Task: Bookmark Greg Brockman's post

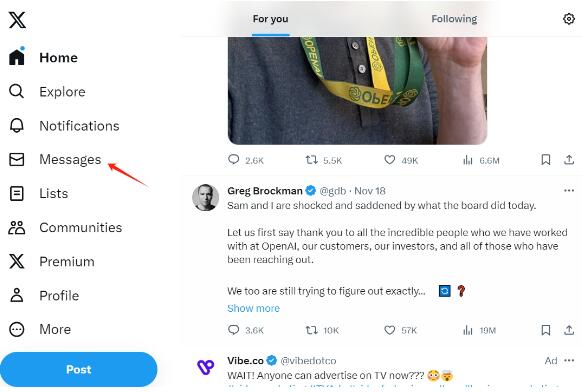Action: click(546, 330)
